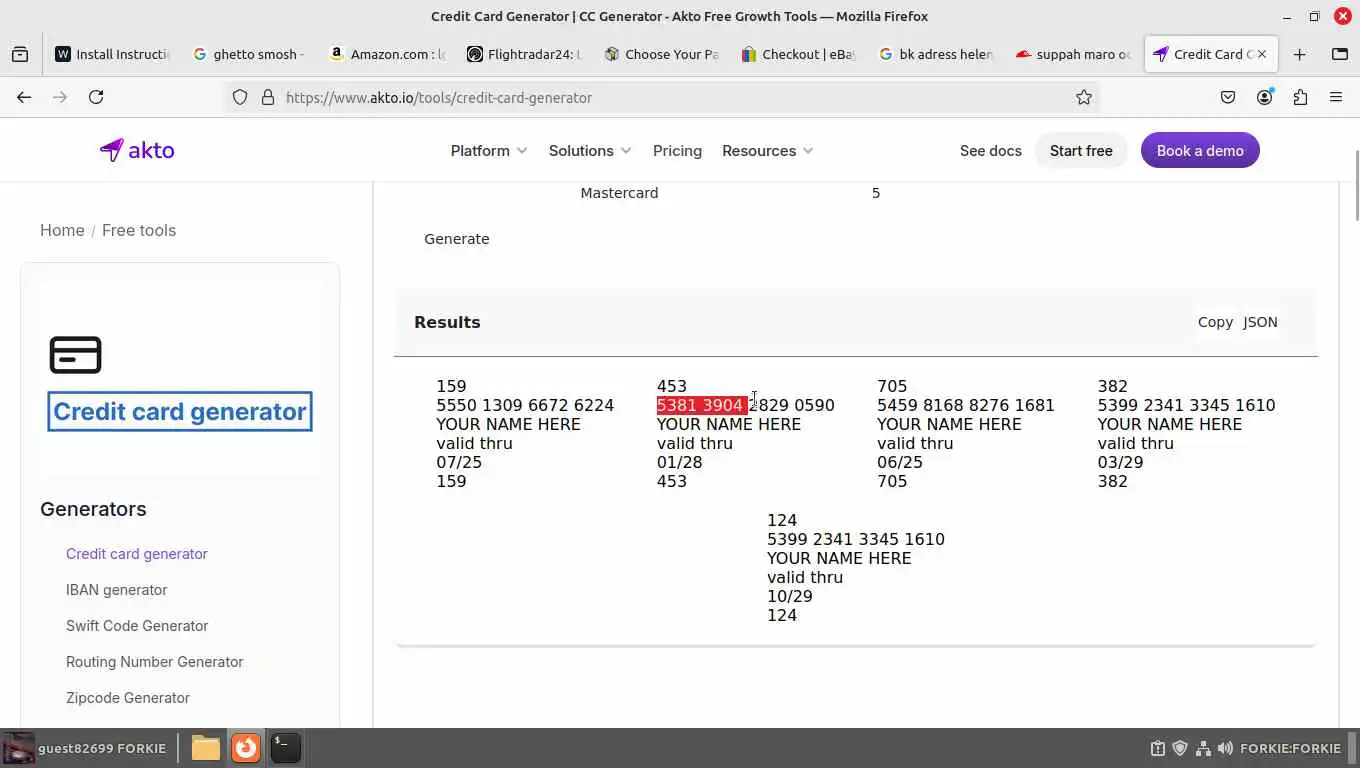Image resolution: width=1360 pixels, height=768 pixels.
Task: Open a new browser tab
Action: 1299,54
